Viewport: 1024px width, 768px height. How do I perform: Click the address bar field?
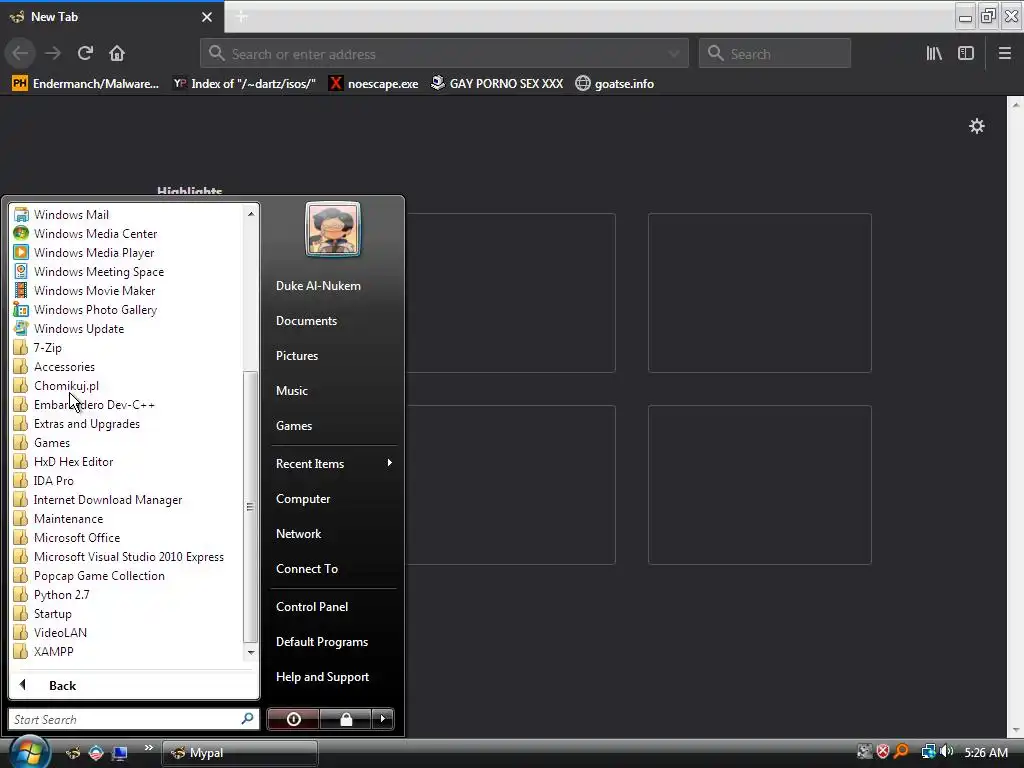(x=444, y=54)
